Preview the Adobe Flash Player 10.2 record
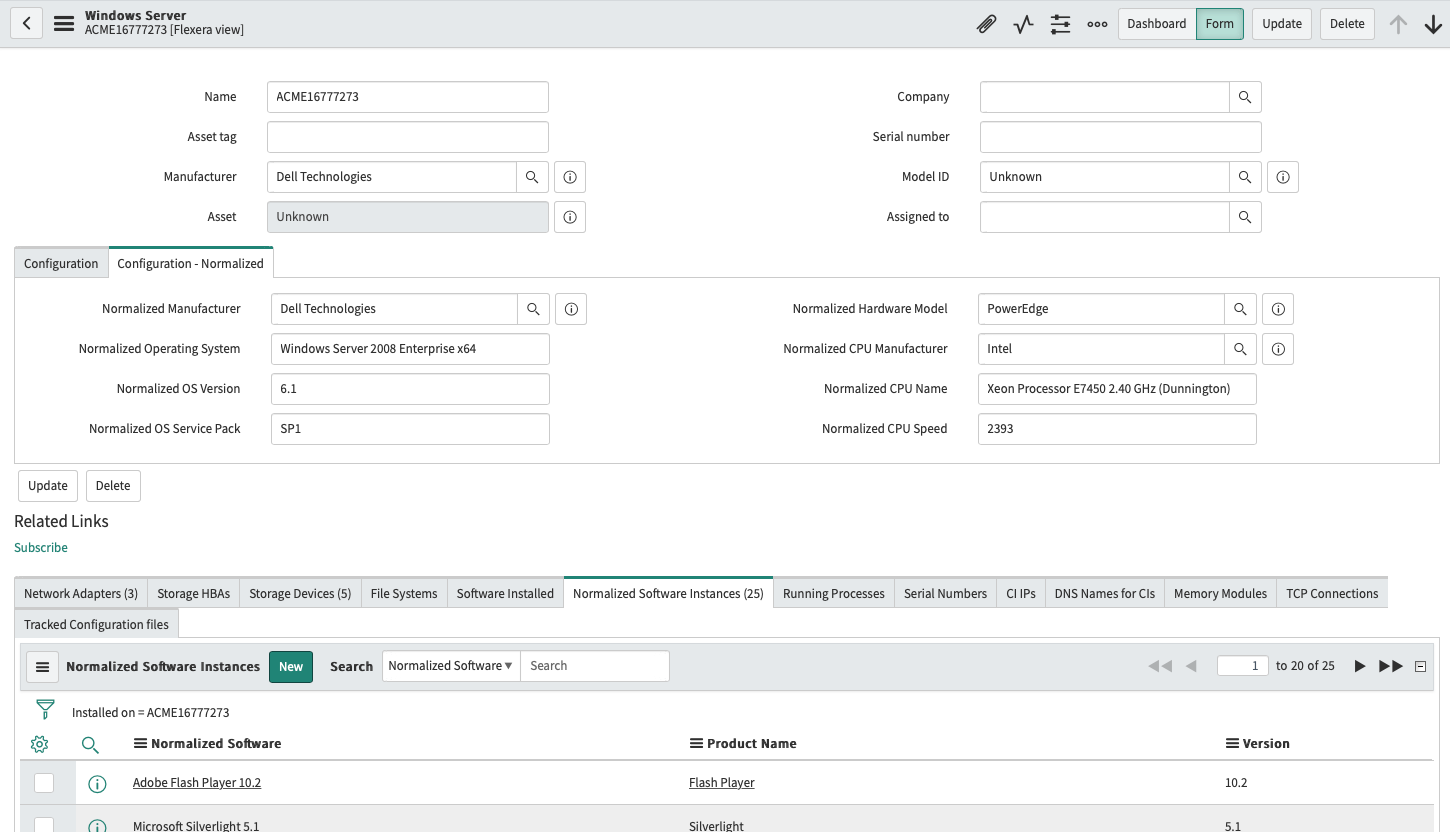Image resolution: width=1450 pixels, height=832 pixels. 97,784
